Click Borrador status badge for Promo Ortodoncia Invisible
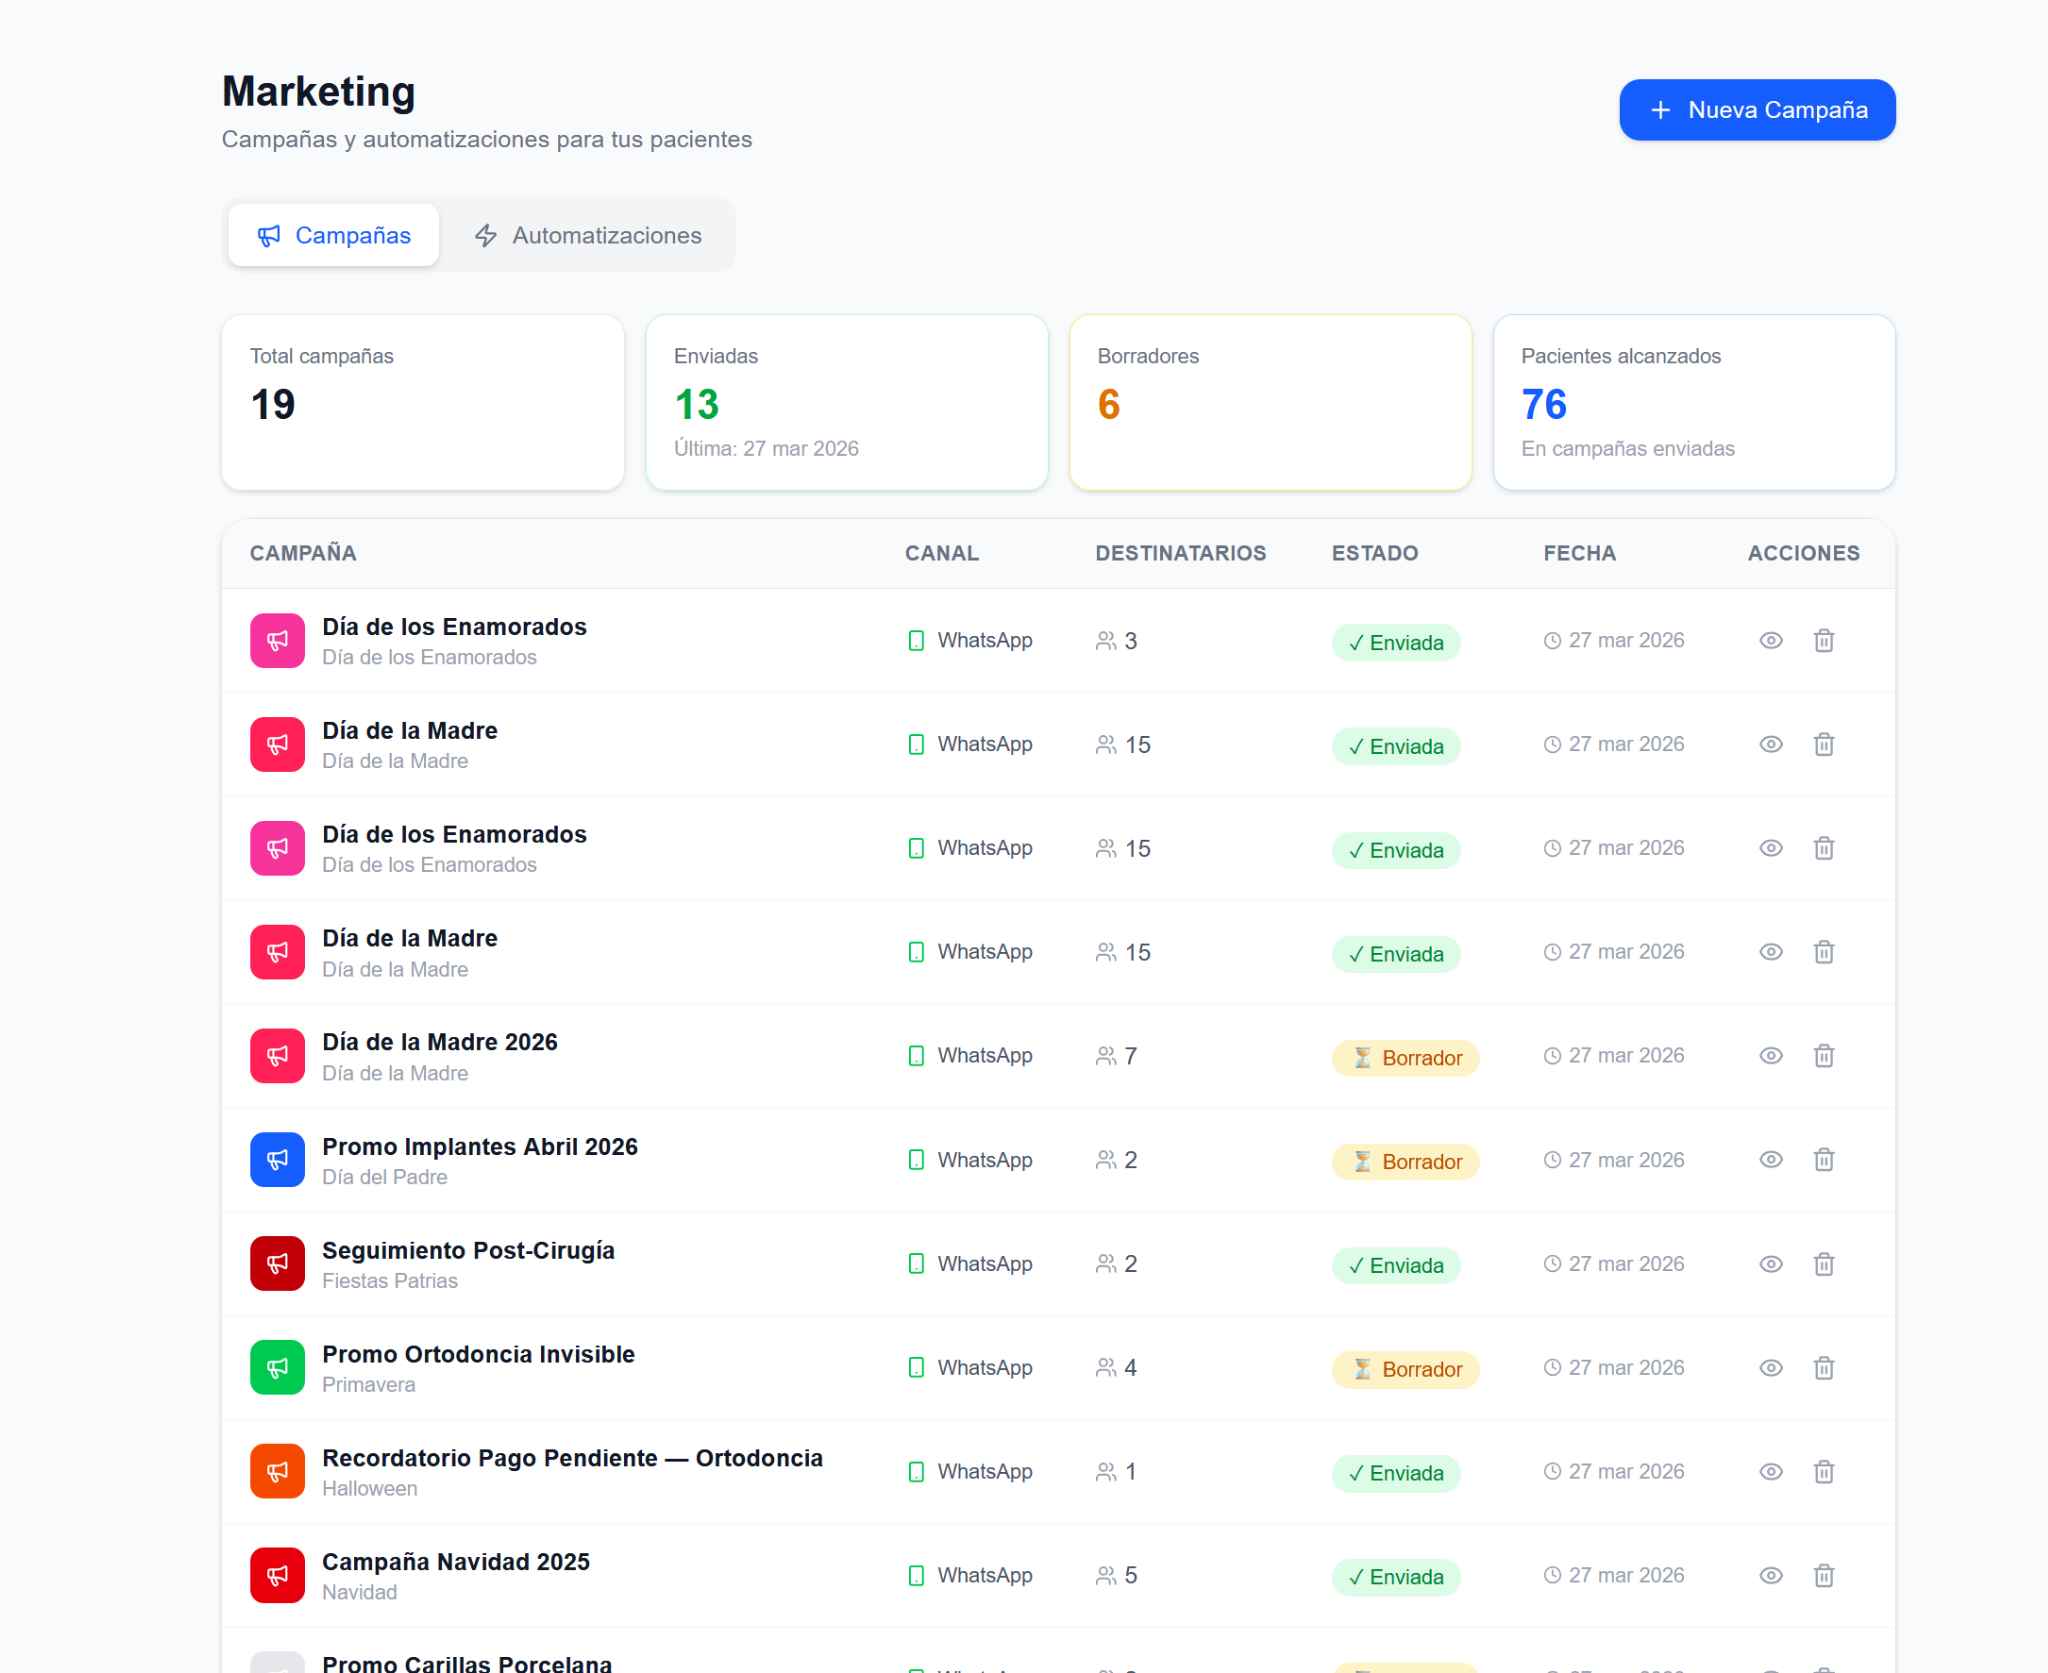Viewport: 2048px width, 1673px height. click(x=1405, y=1369)
